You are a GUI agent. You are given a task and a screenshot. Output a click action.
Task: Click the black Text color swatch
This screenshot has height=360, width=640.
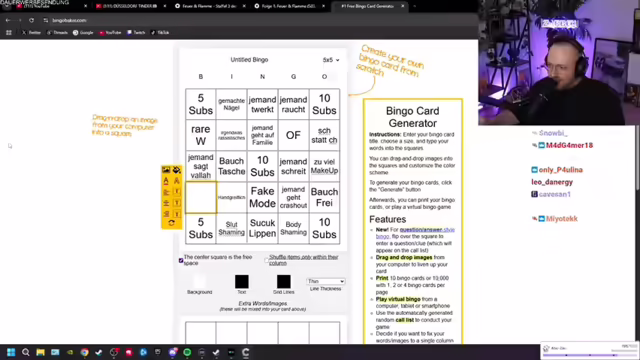pyautogui.click(x=242, y=282)
